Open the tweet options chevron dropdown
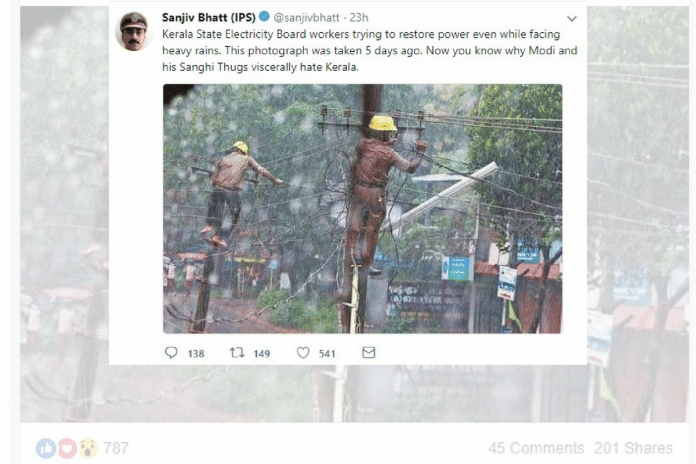The width and height of the screenshot is (696, 464). (571, 18)
